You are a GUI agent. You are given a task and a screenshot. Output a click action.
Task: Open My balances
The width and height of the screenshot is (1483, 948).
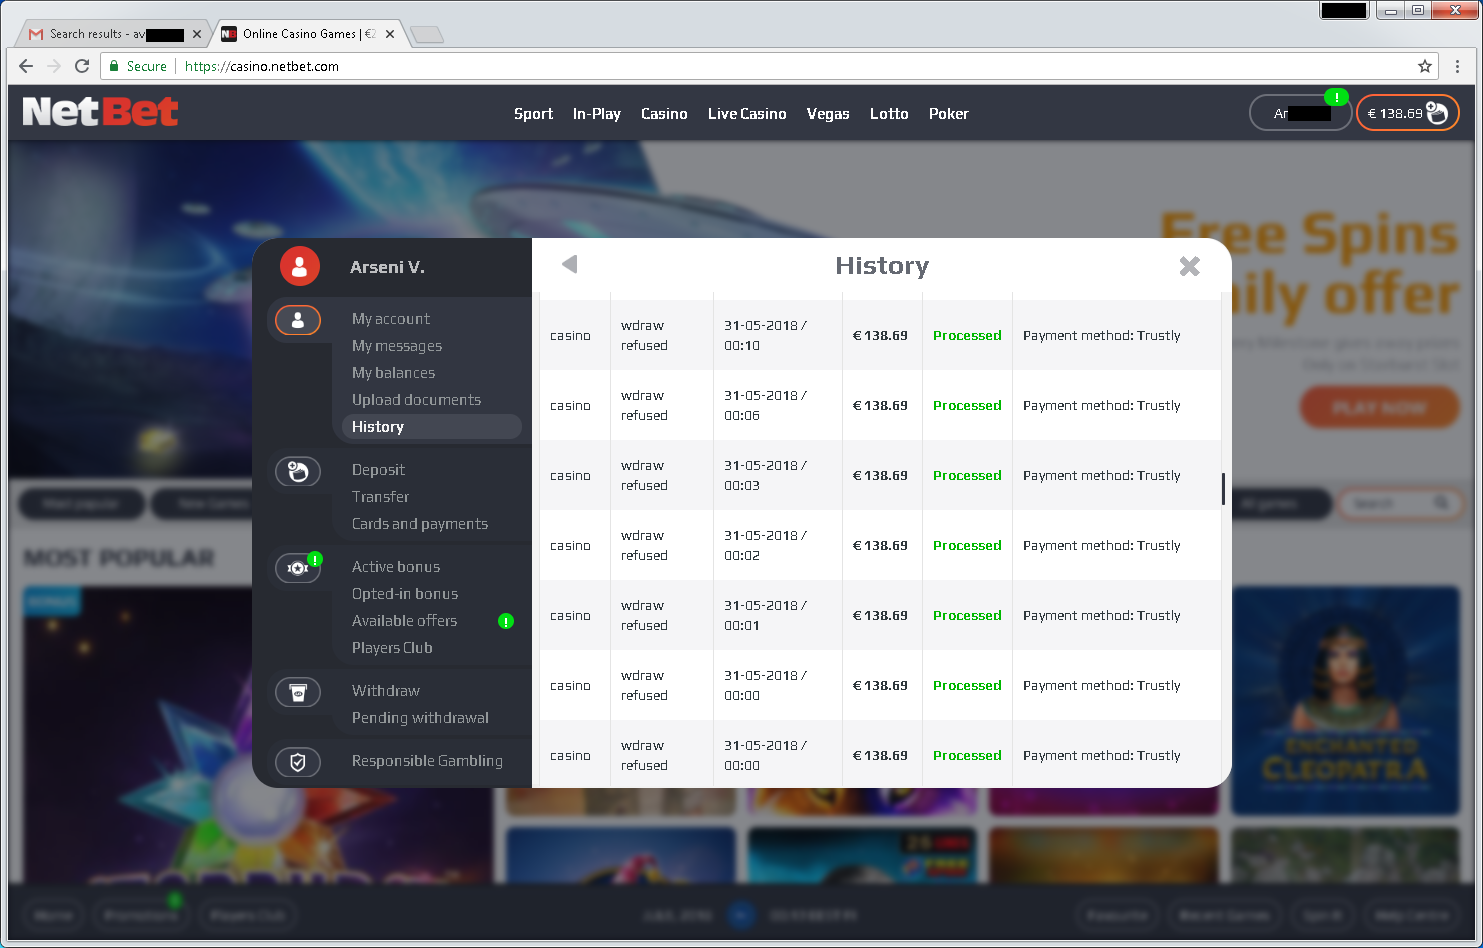393,373
